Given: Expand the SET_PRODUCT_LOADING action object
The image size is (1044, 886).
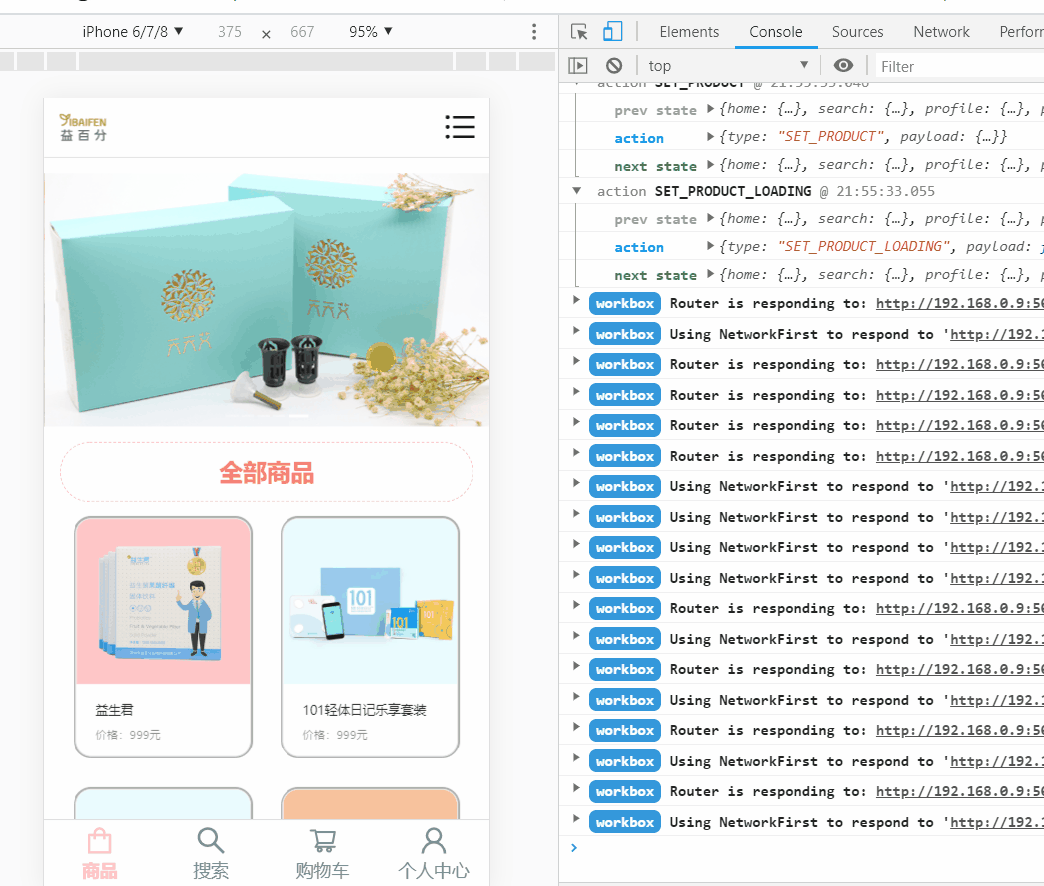Looking at the screenshot, I should pyautogui.click(x=710, y=246).
